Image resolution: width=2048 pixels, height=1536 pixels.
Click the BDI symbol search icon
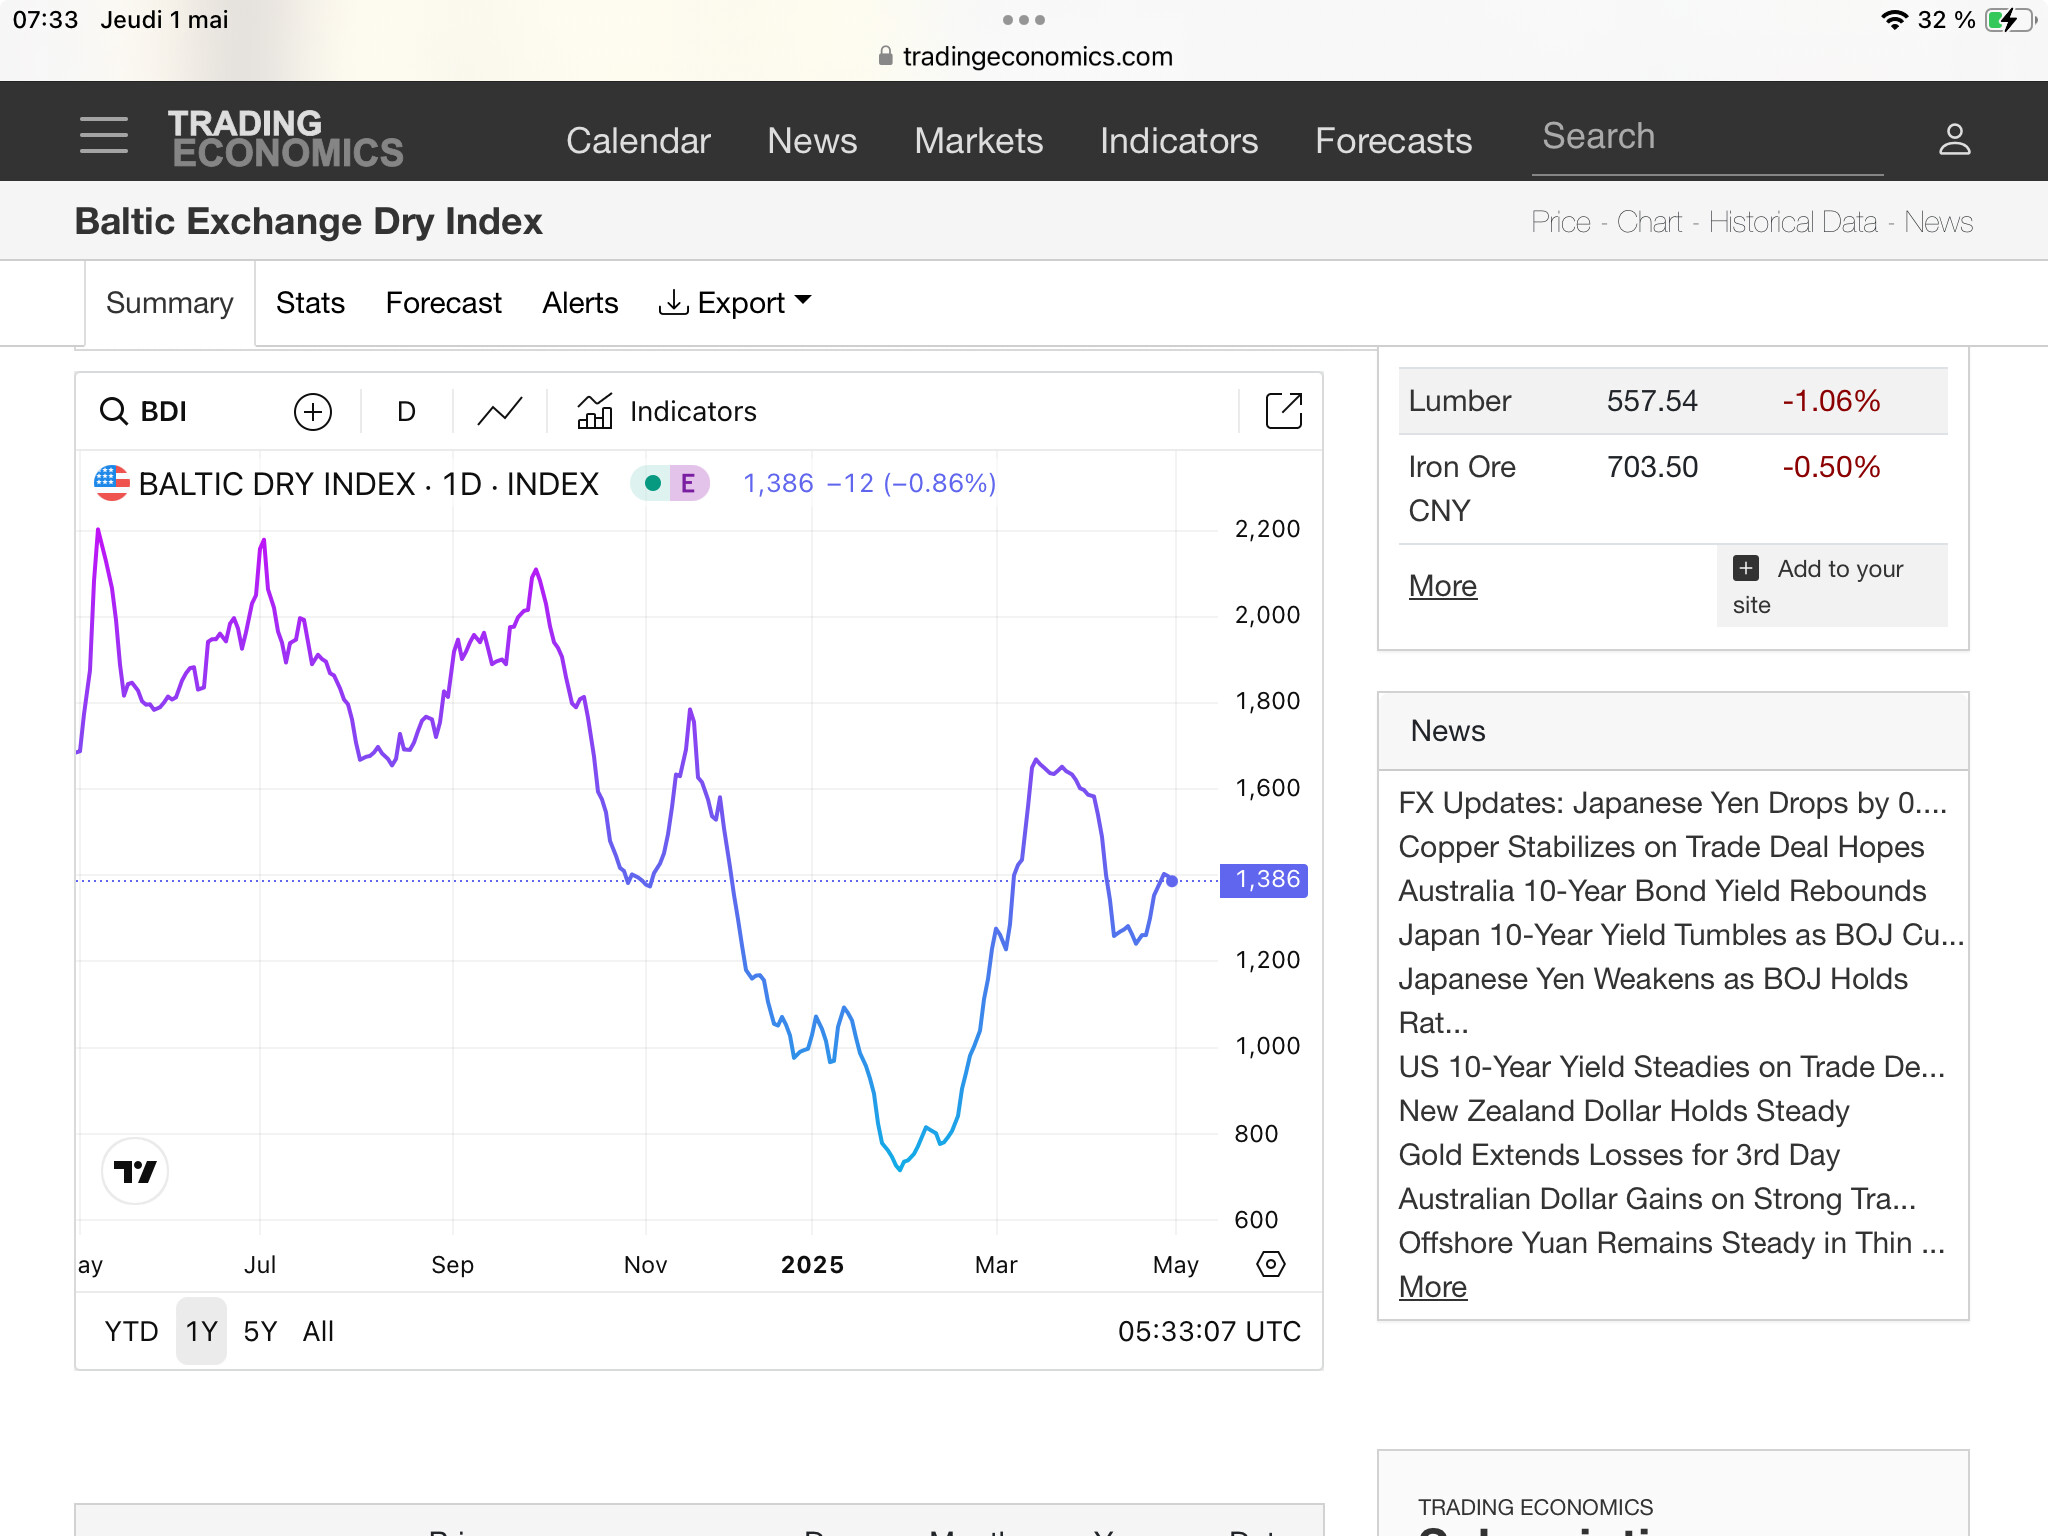pos(114,411)
